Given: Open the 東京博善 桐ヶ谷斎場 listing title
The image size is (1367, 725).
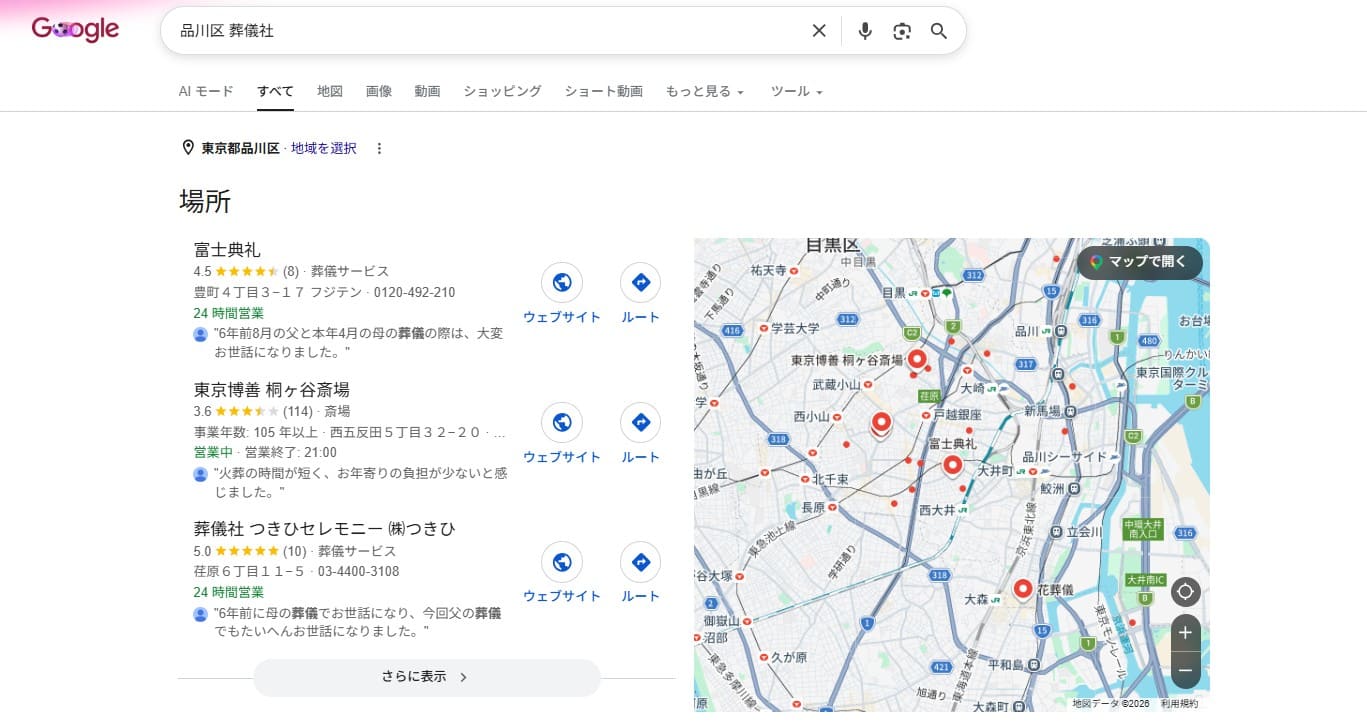Looking at the screenshot, I should coord(272,389).
